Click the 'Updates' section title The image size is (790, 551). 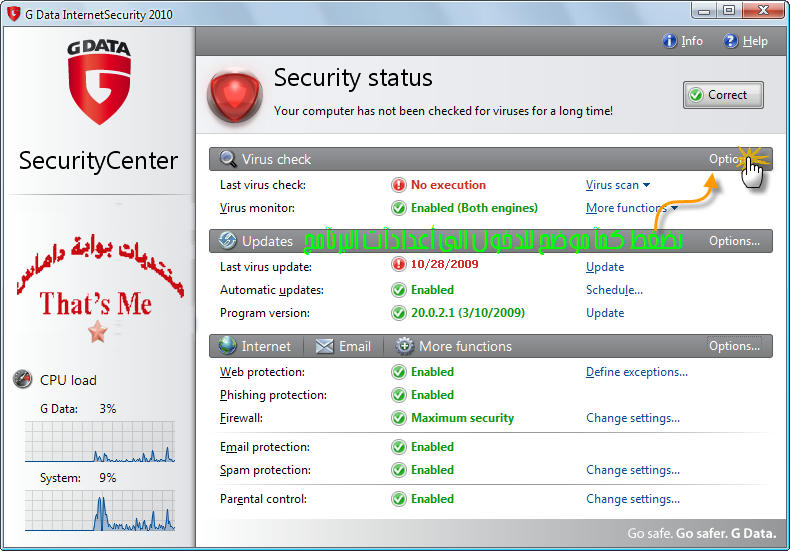267,241
